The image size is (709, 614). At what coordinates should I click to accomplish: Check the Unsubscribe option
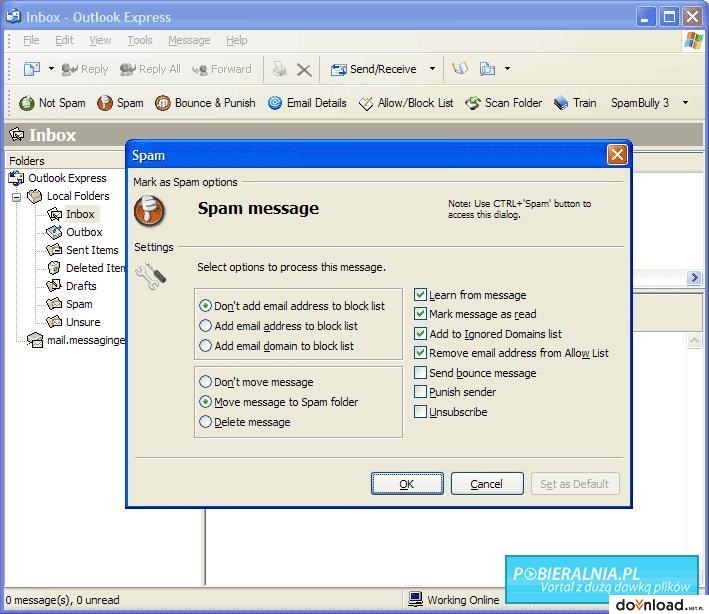pyautogui.click(x=420, y=411)
